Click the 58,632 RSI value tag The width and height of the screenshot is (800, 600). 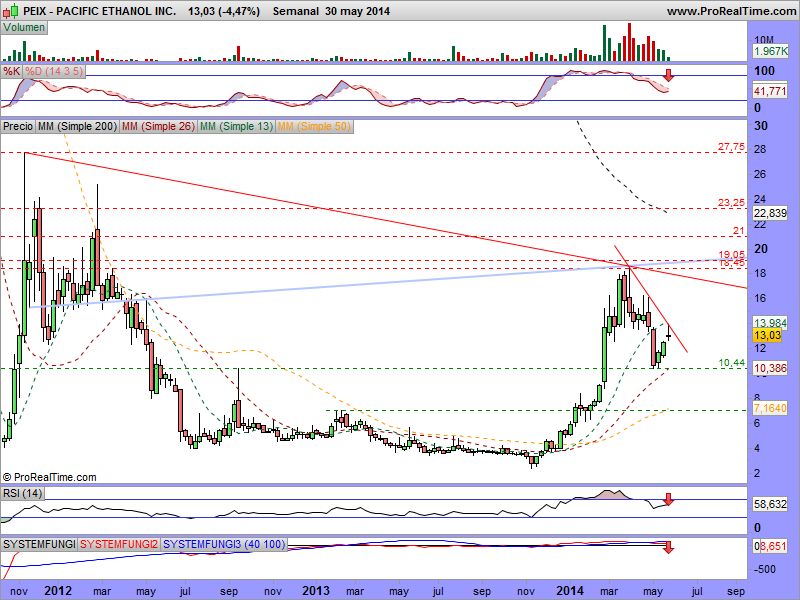tap(770, 504)
